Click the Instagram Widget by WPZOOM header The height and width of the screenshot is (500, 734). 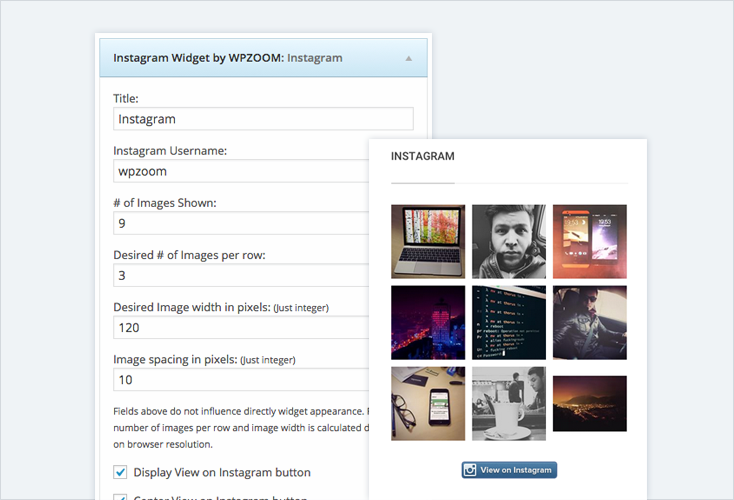point(263,58)
